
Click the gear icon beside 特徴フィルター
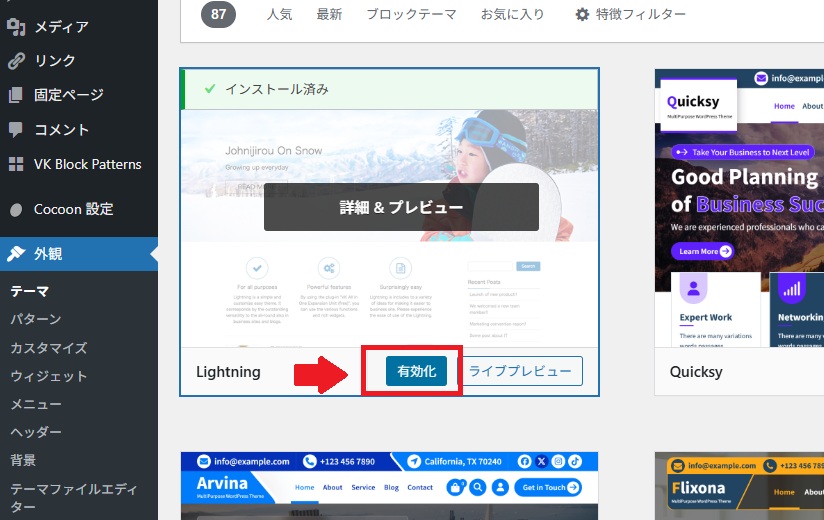[582, 14]
